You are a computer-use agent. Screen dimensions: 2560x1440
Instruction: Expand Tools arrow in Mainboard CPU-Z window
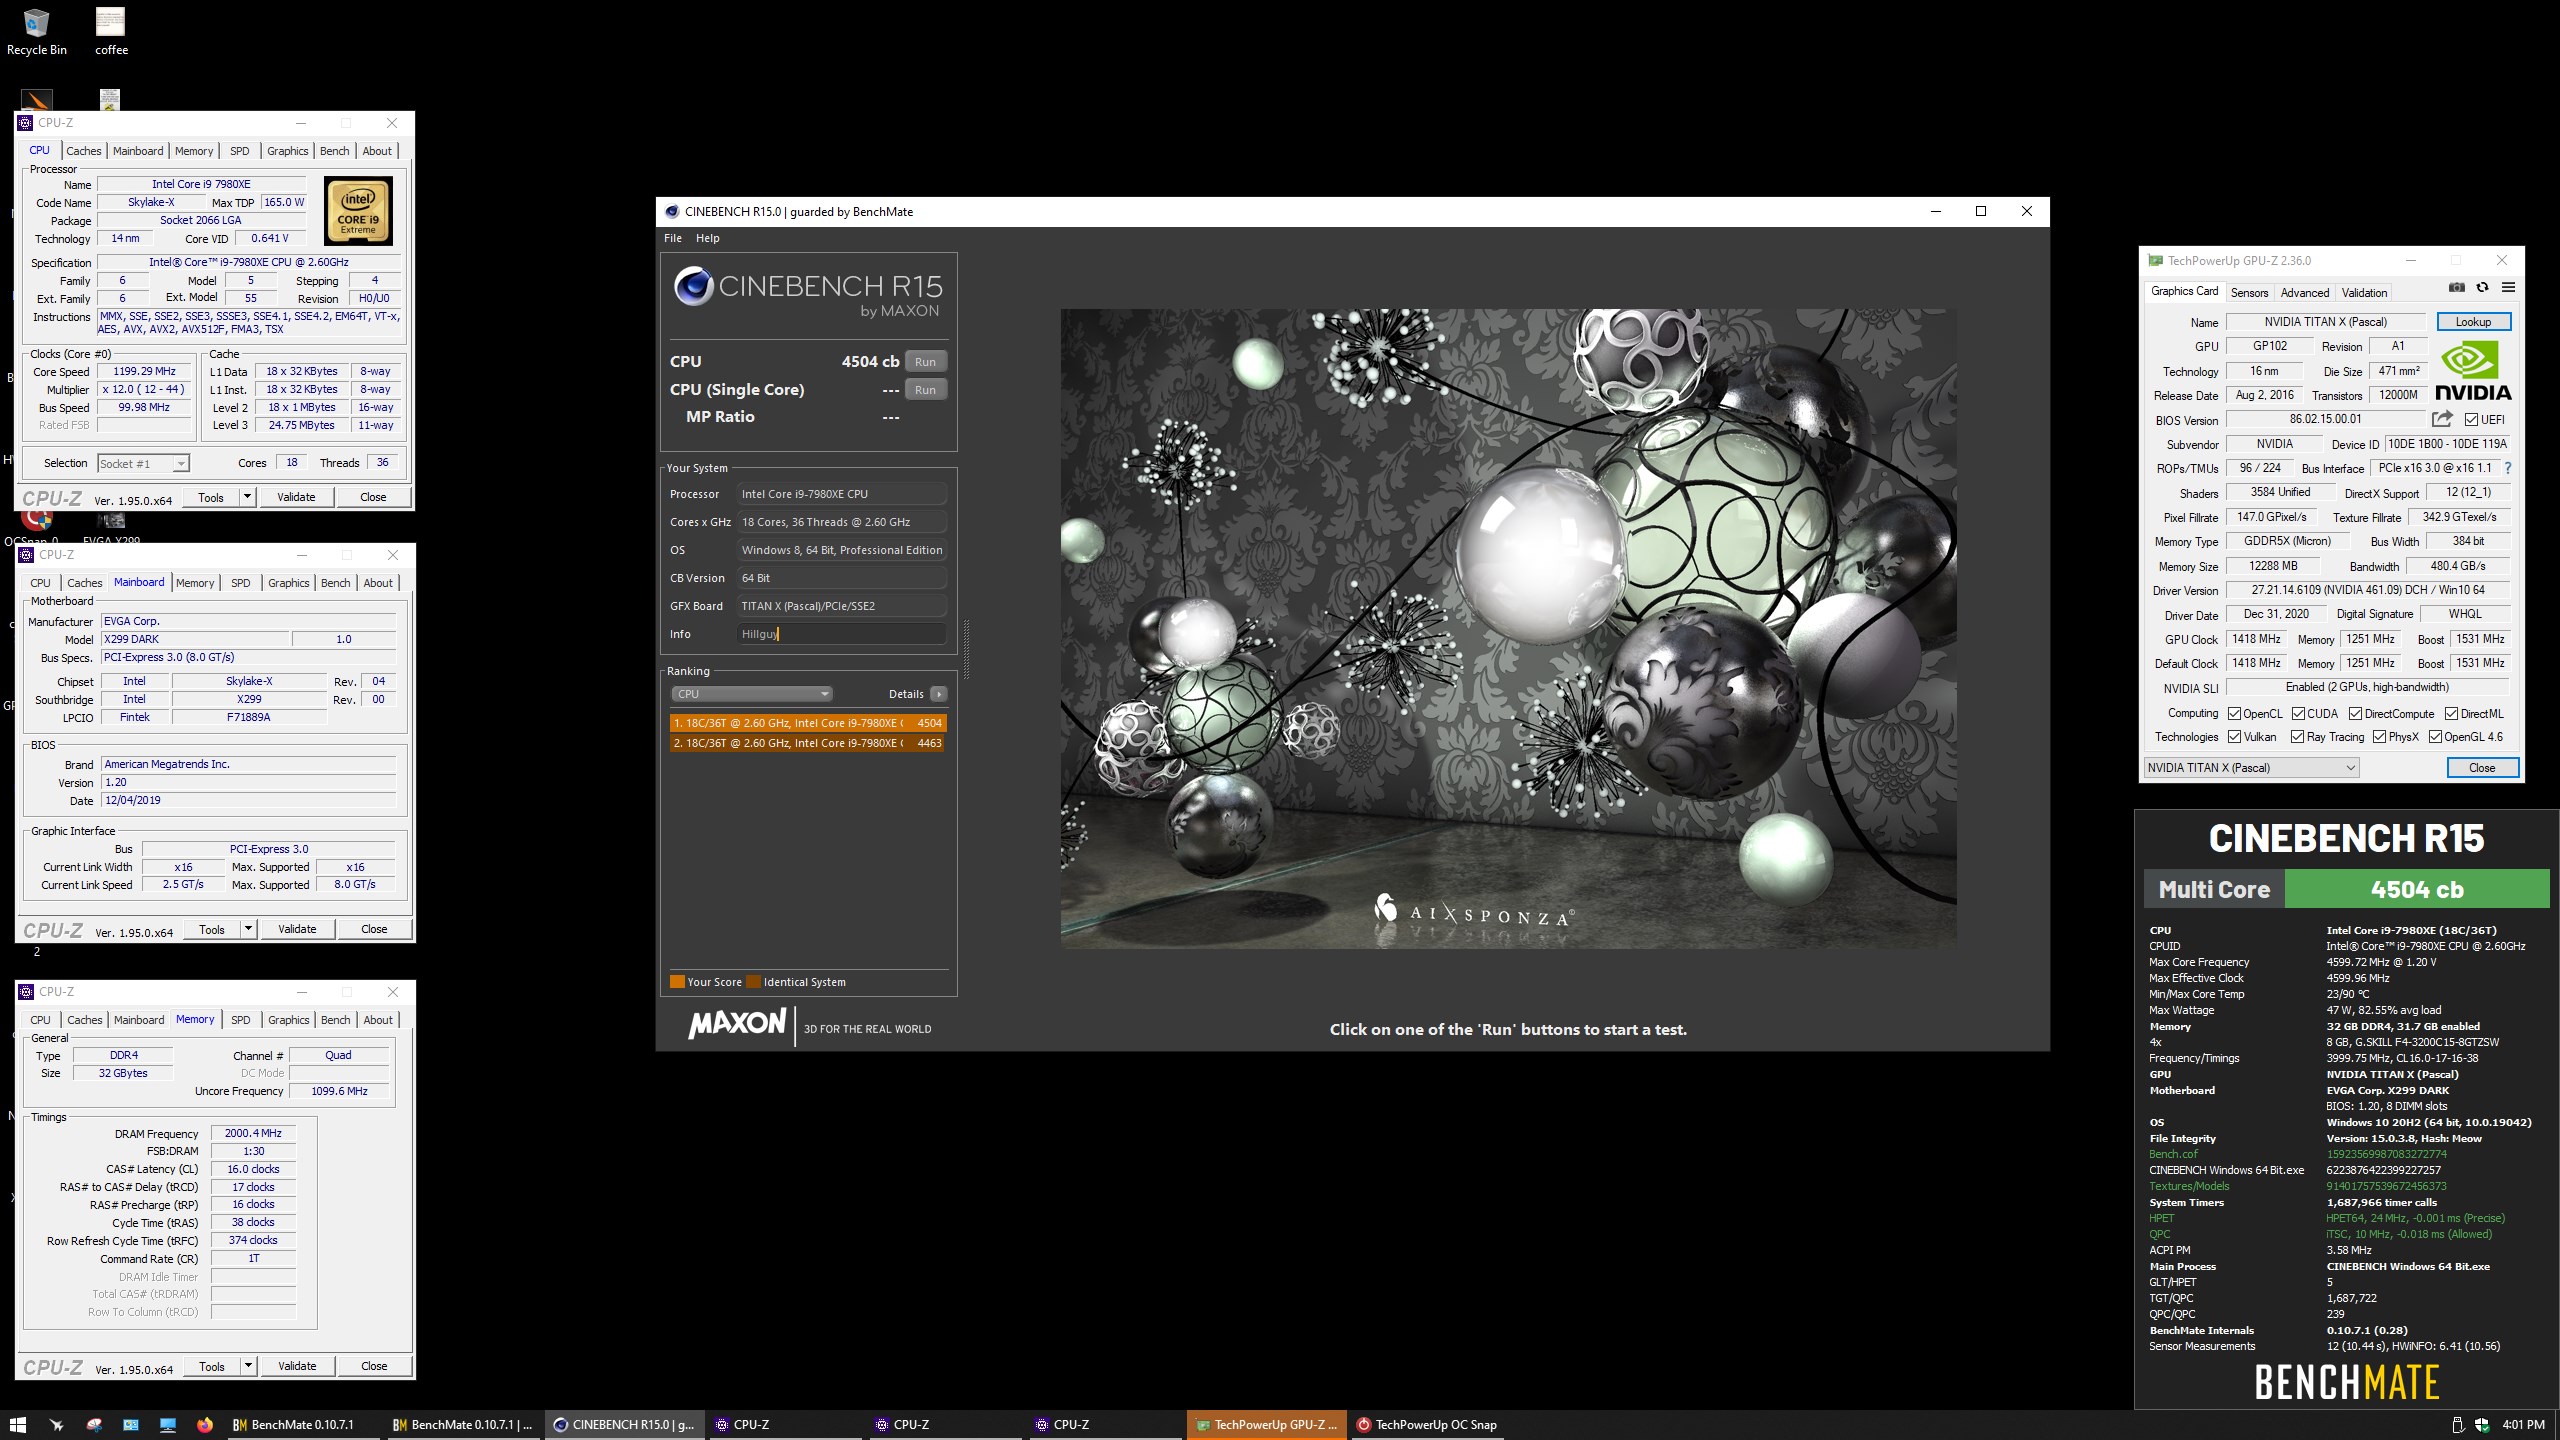coord(248,929)
